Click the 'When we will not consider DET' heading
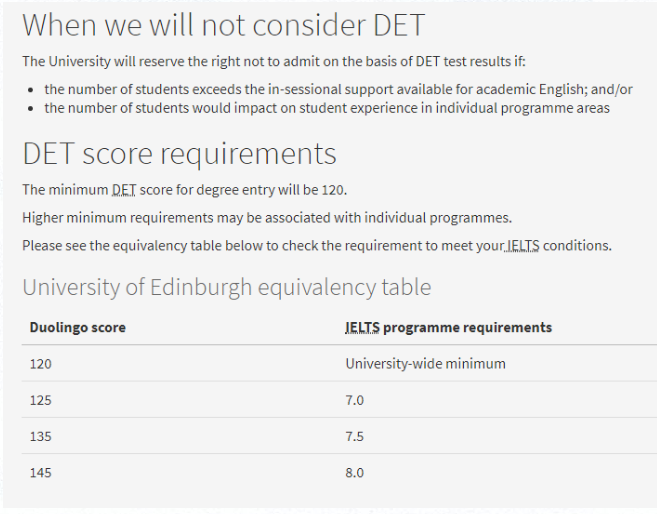Image resolution: width=657 pixels, height=514 pixels. [x=224, y=25]
